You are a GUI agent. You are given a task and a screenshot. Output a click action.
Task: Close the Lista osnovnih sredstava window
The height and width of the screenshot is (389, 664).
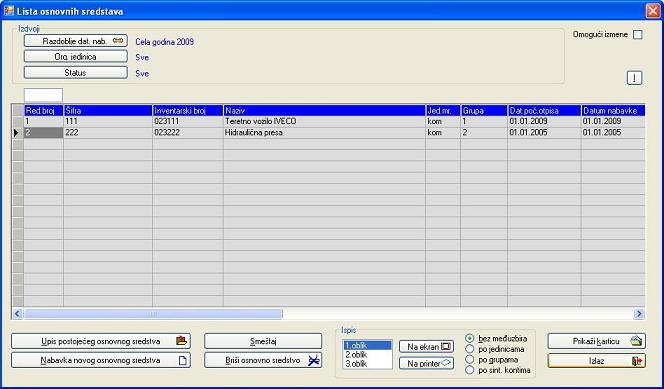pyautogui.click(x=653, y=11)
